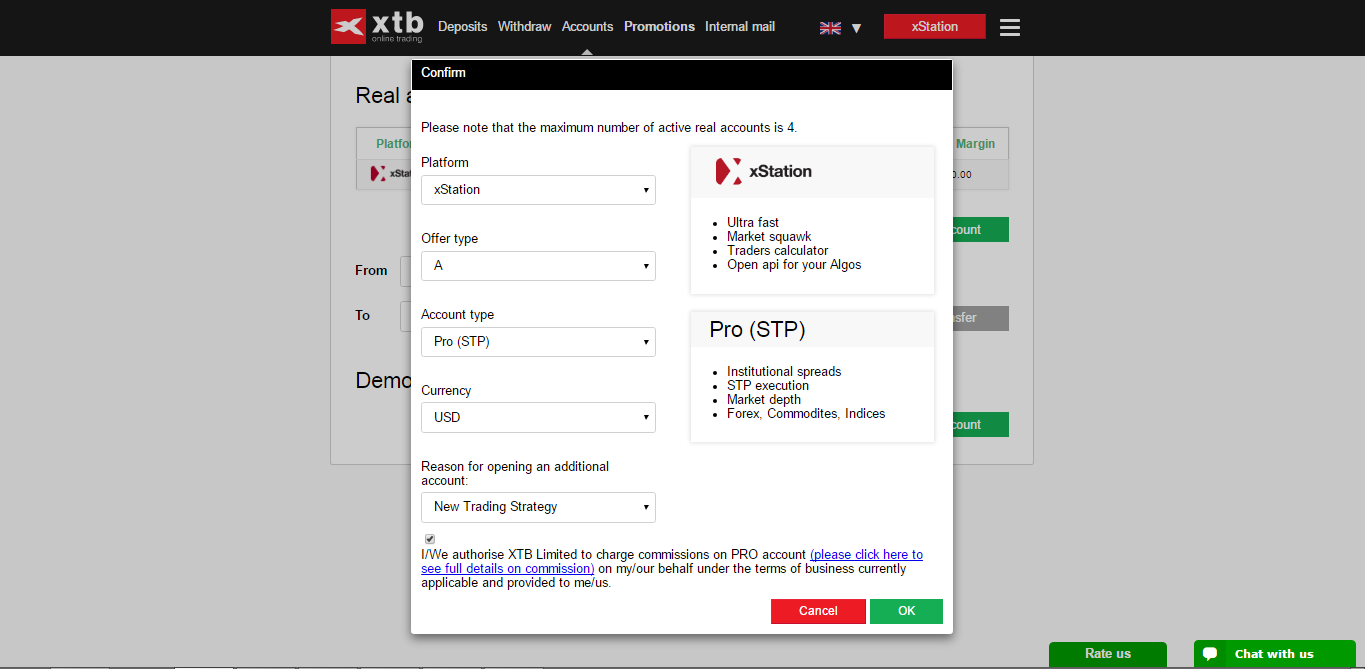Open the hamburger menu icon
The image size is (1365, 669).
[x=1010, y=27]
